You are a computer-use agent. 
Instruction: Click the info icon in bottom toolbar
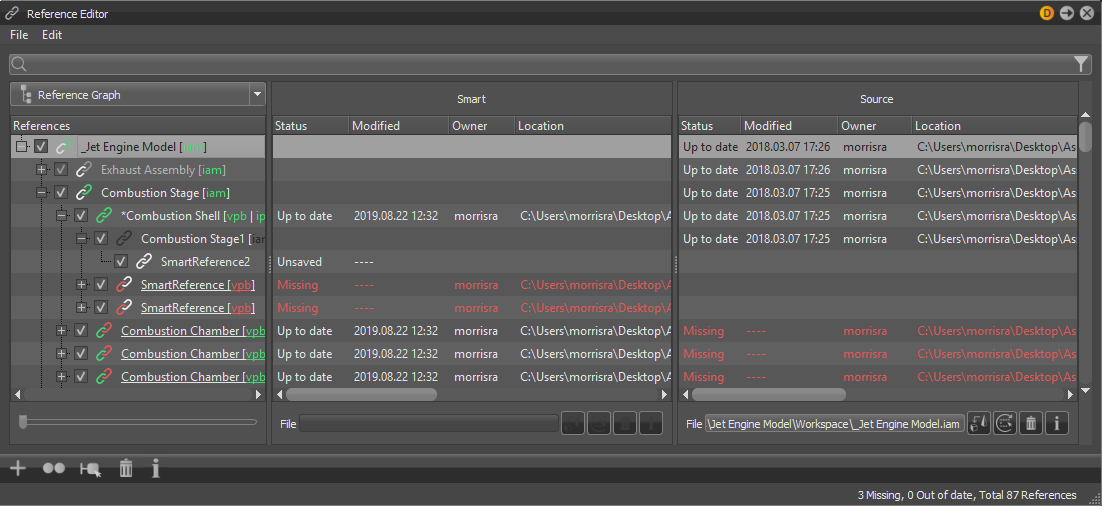coord(155,468)
